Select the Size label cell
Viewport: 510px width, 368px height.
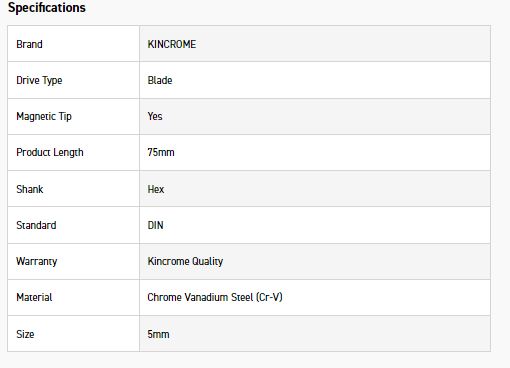74,334
